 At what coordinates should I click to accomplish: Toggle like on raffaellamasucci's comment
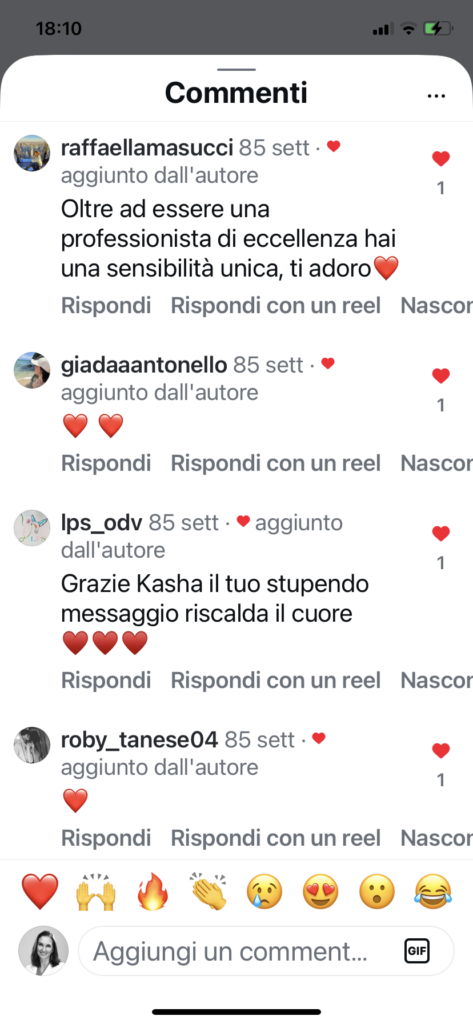pos(441,159)
